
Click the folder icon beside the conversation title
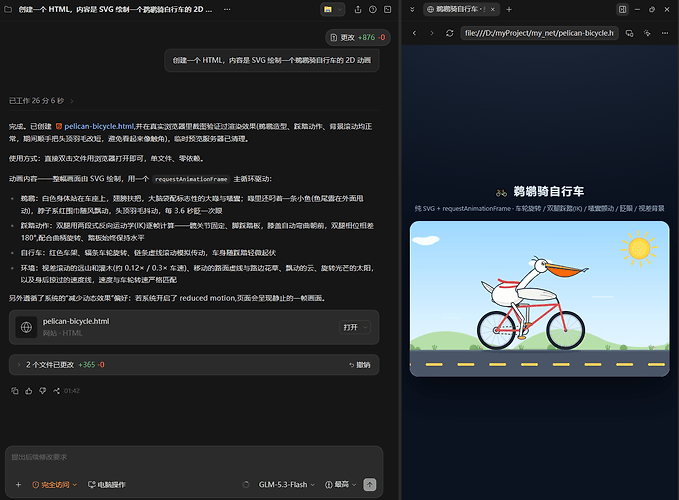(x=8, y=9)
